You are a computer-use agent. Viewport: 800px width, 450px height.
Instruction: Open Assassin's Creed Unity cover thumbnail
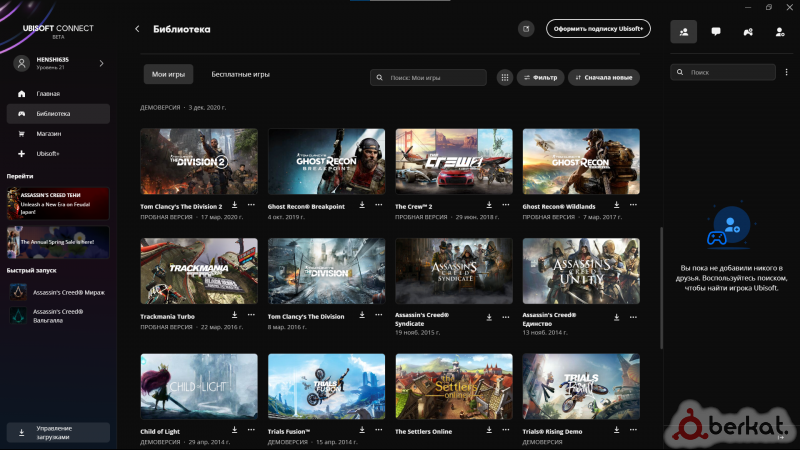[x=581, y=271]
